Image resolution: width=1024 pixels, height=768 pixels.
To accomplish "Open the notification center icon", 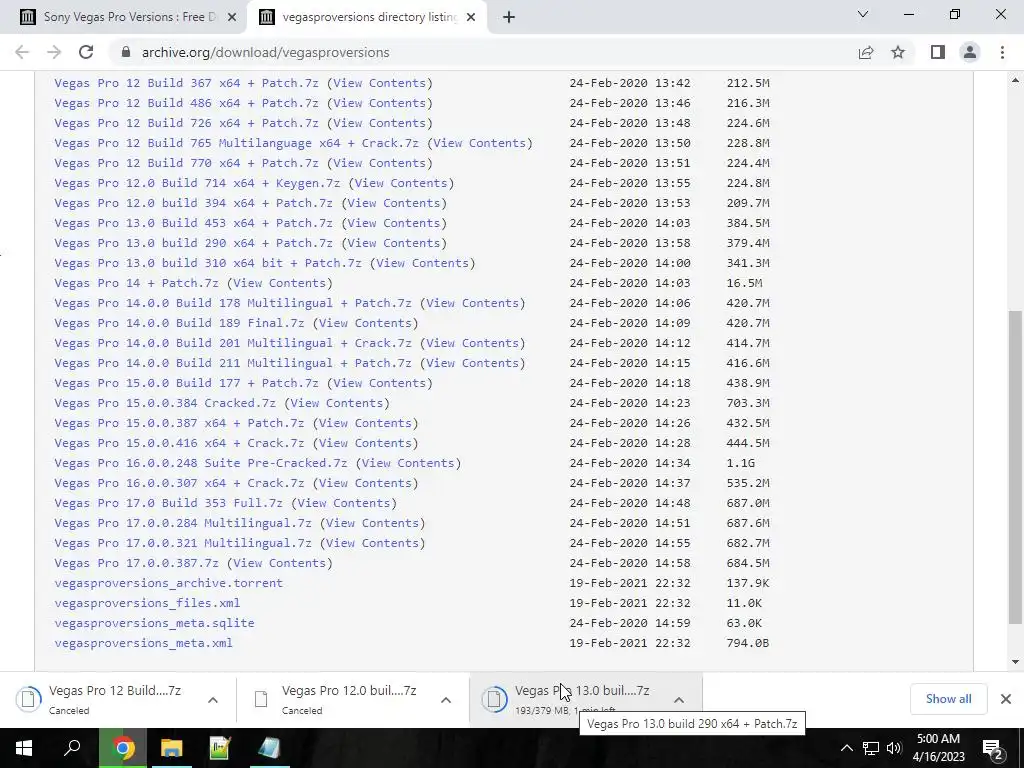I will 992,748.
